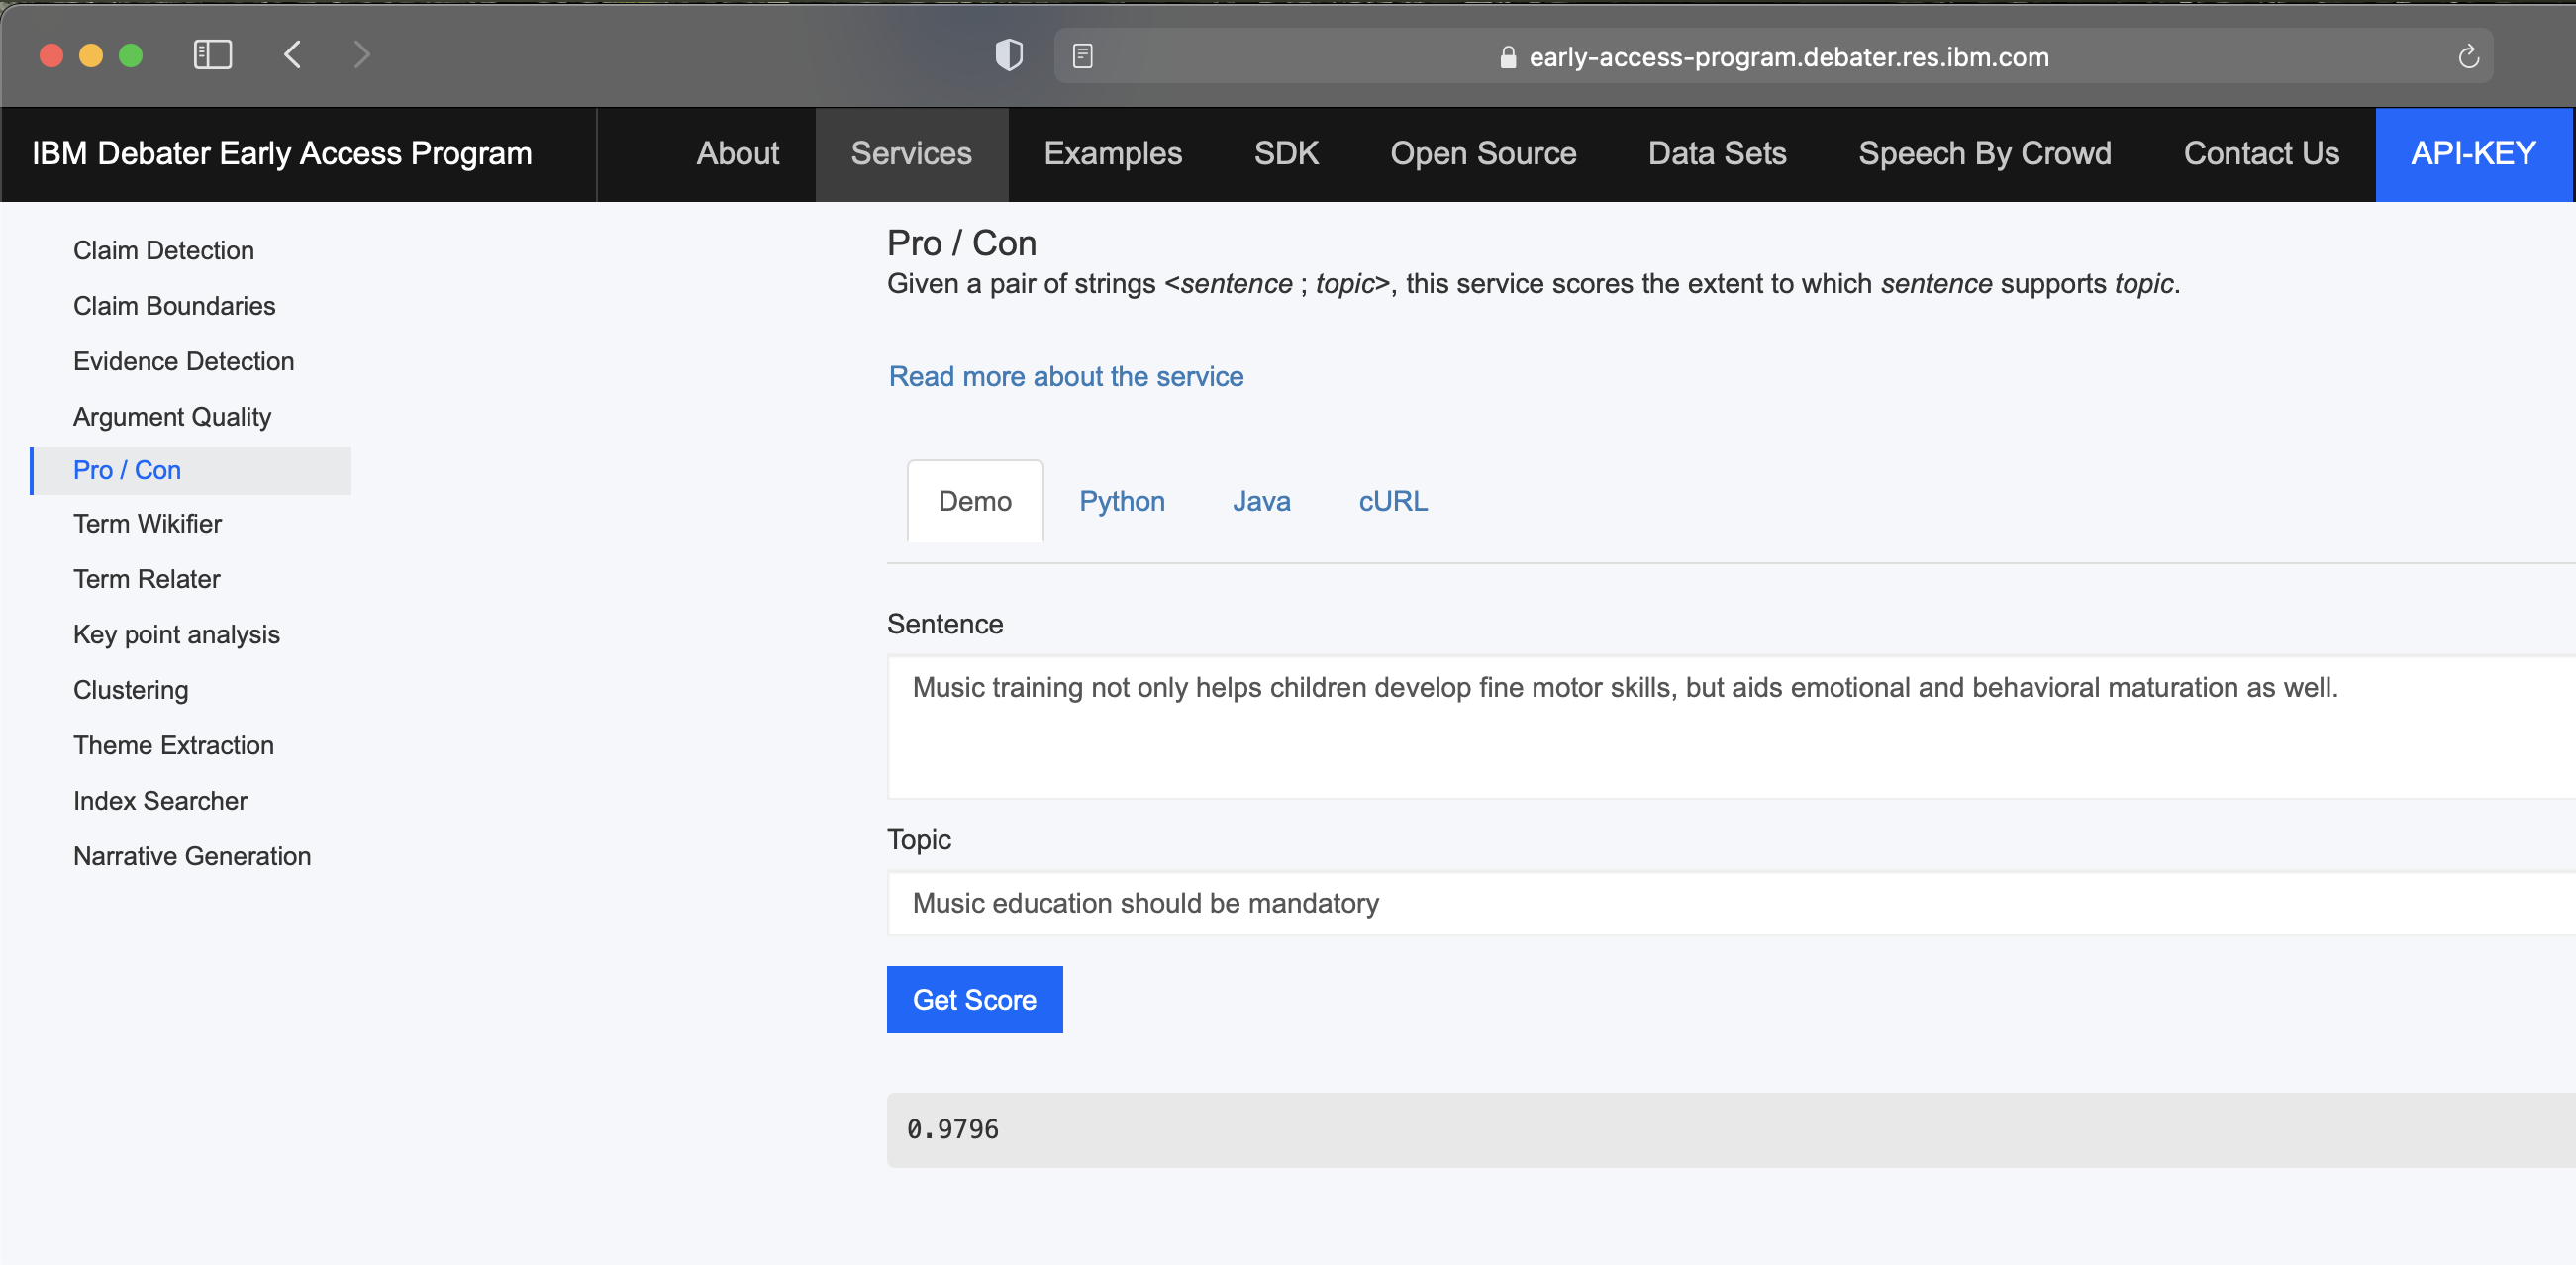2576x1265 pixels.
Task: Maximize the window with the green button
Action: (x=131, y=55)
